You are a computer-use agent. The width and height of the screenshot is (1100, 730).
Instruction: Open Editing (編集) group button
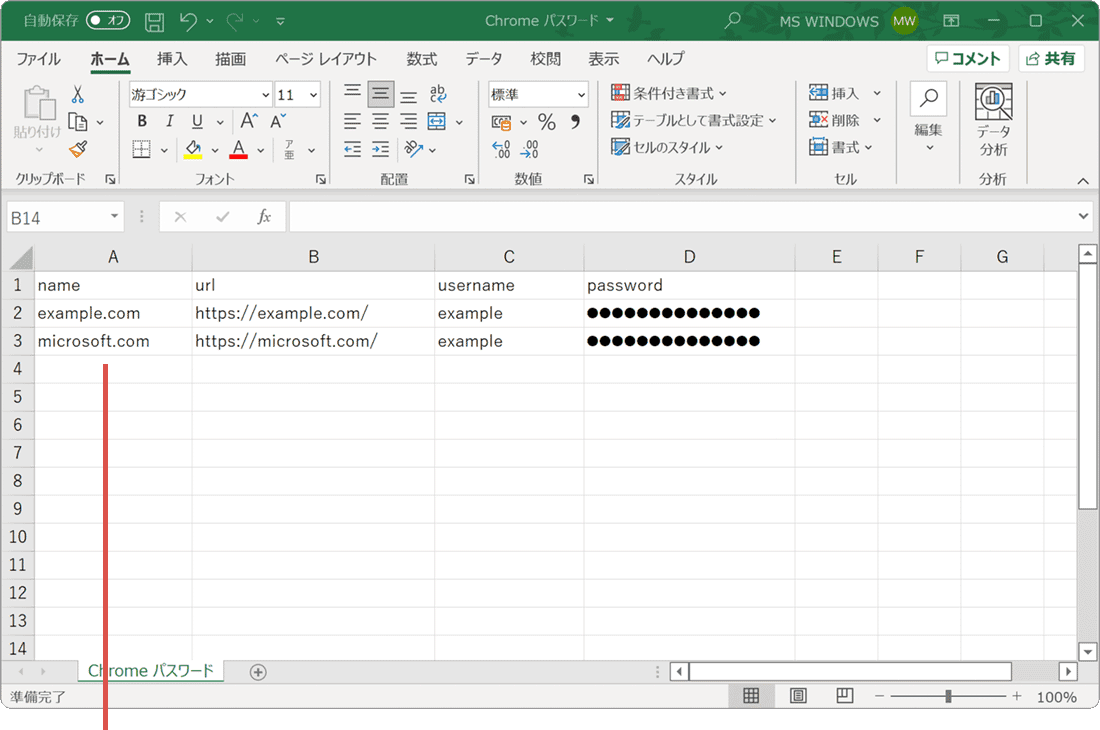pyautogui.click(x=928, y=116)
